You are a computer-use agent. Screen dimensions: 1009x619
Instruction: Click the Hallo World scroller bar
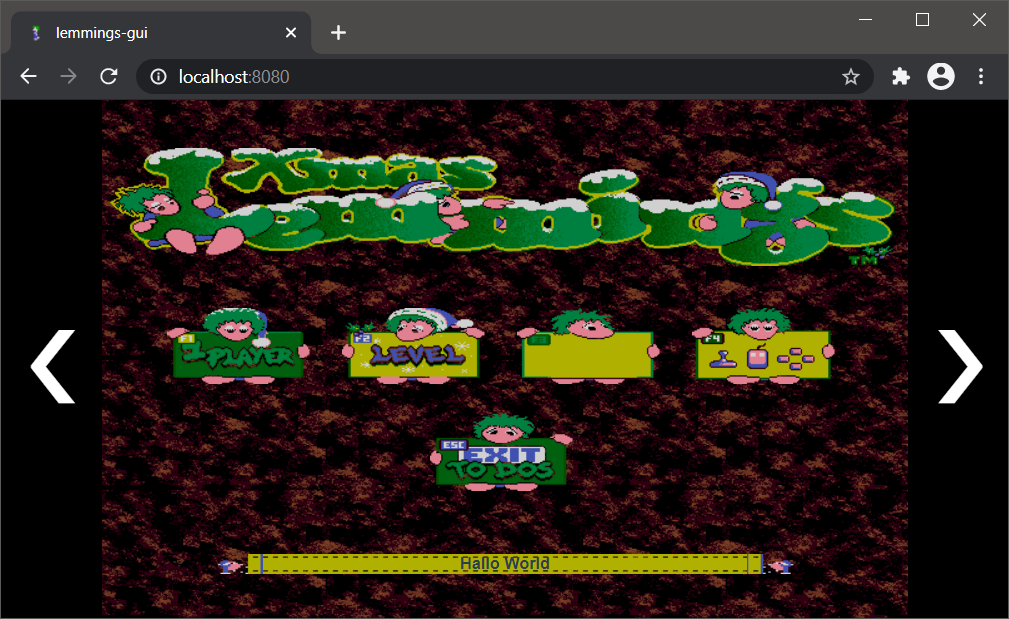coord(505,564)
